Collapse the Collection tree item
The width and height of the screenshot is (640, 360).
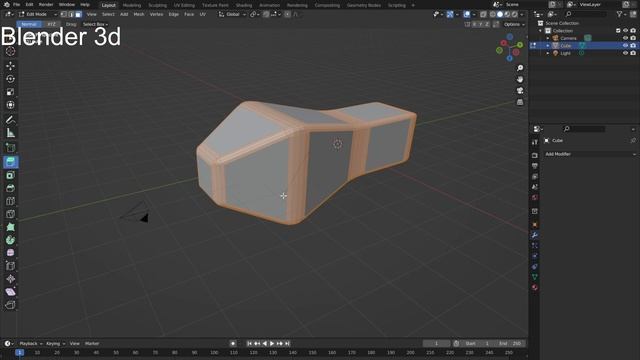pos(541,31)
